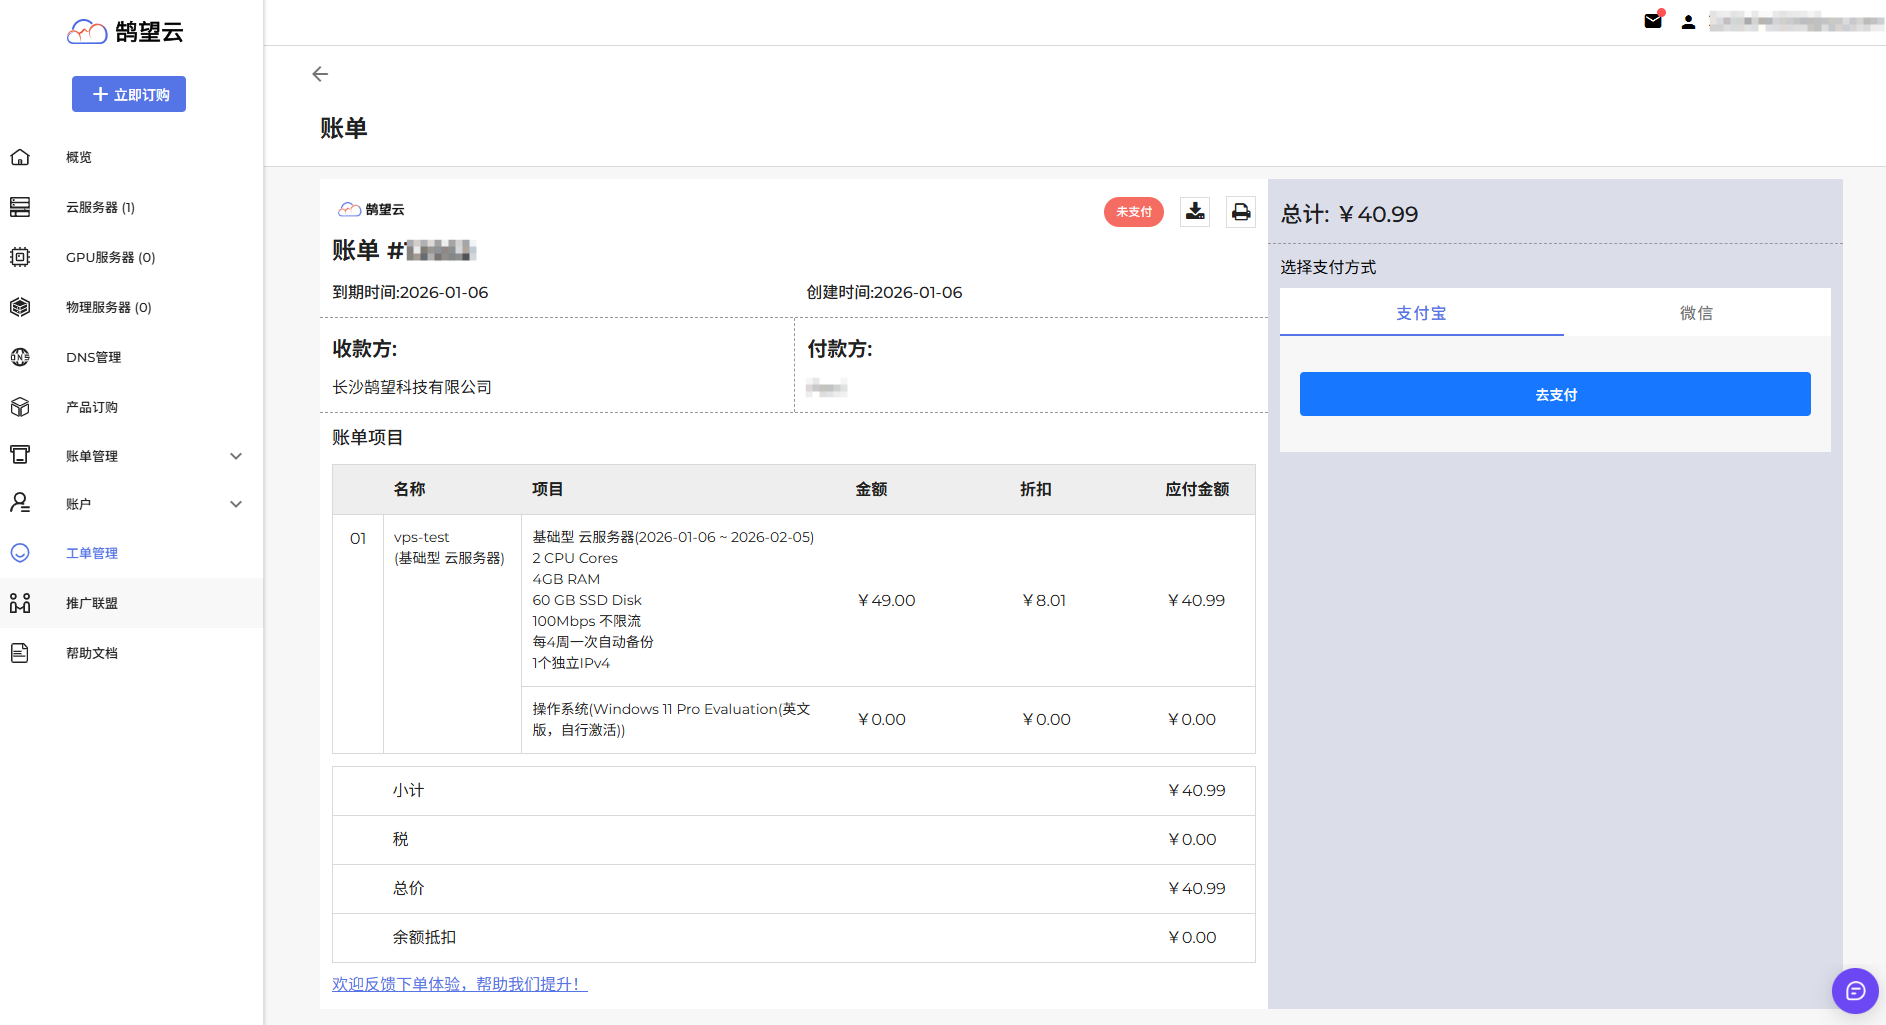The image size is (1886, 1025).
Task: Open the feedback link 欢迎反馈下单体验
Action: [x=459, y=984]
